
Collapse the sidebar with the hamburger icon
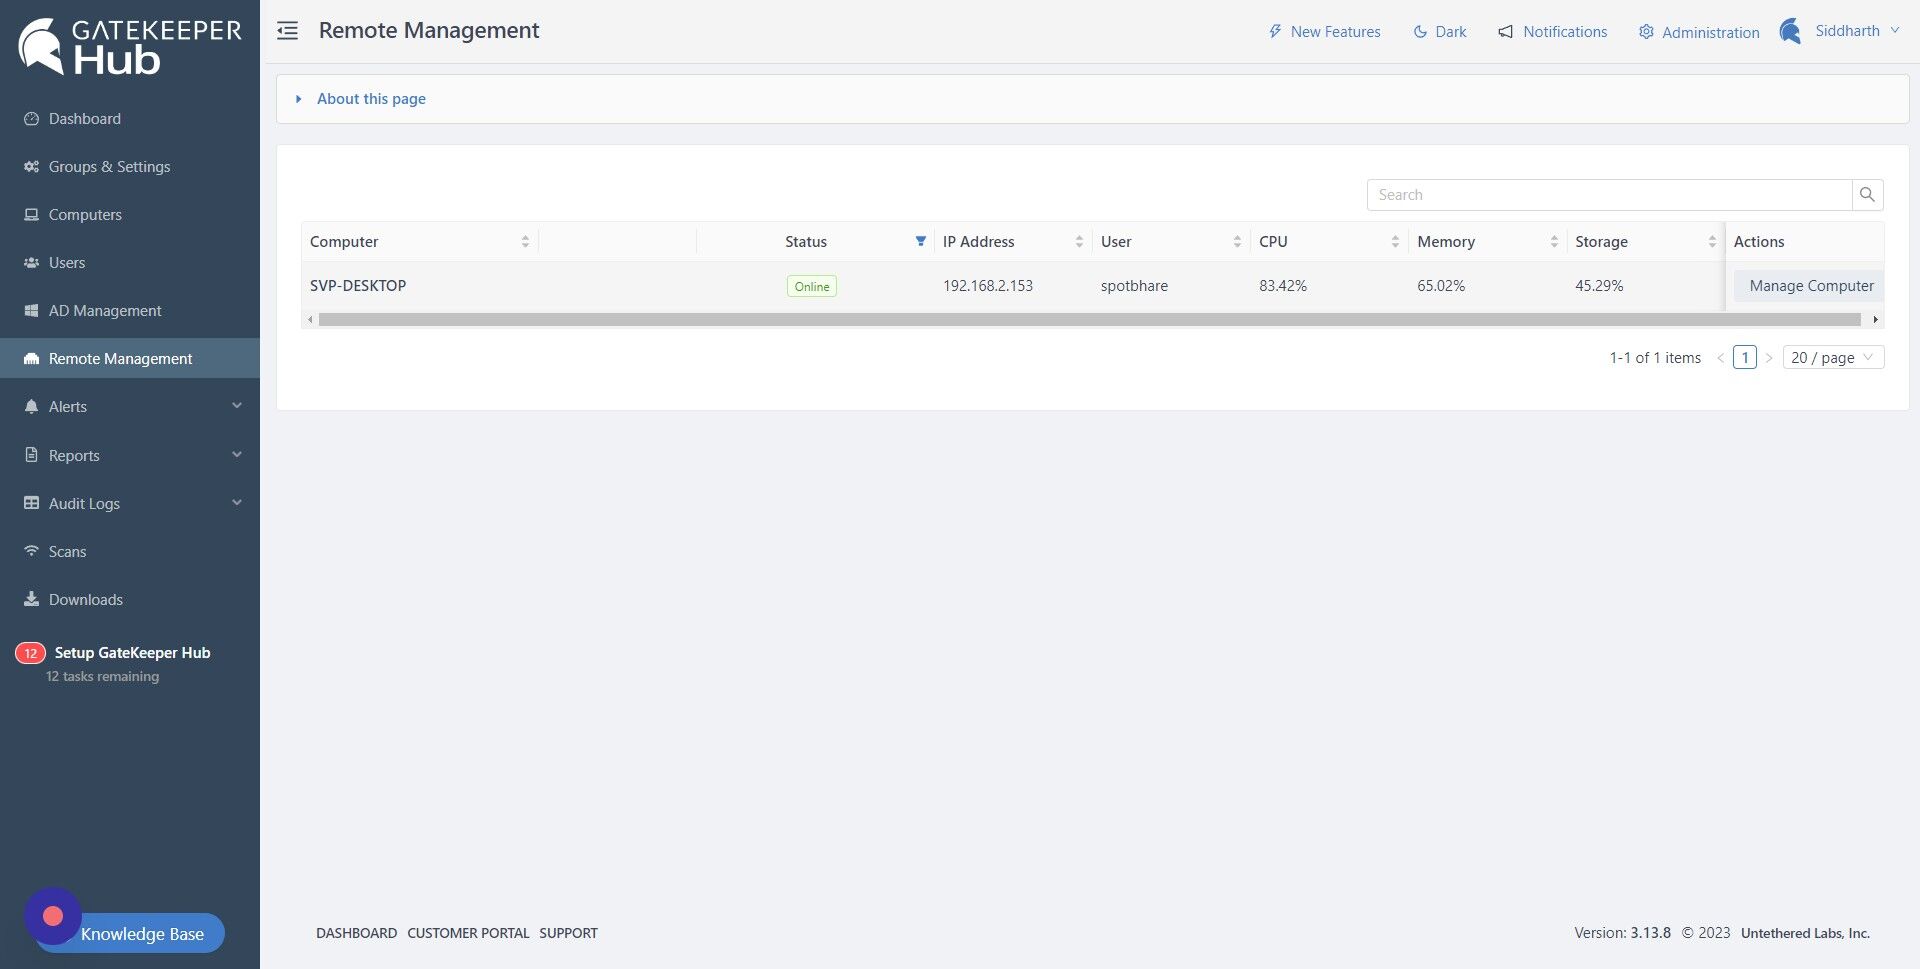287,31
